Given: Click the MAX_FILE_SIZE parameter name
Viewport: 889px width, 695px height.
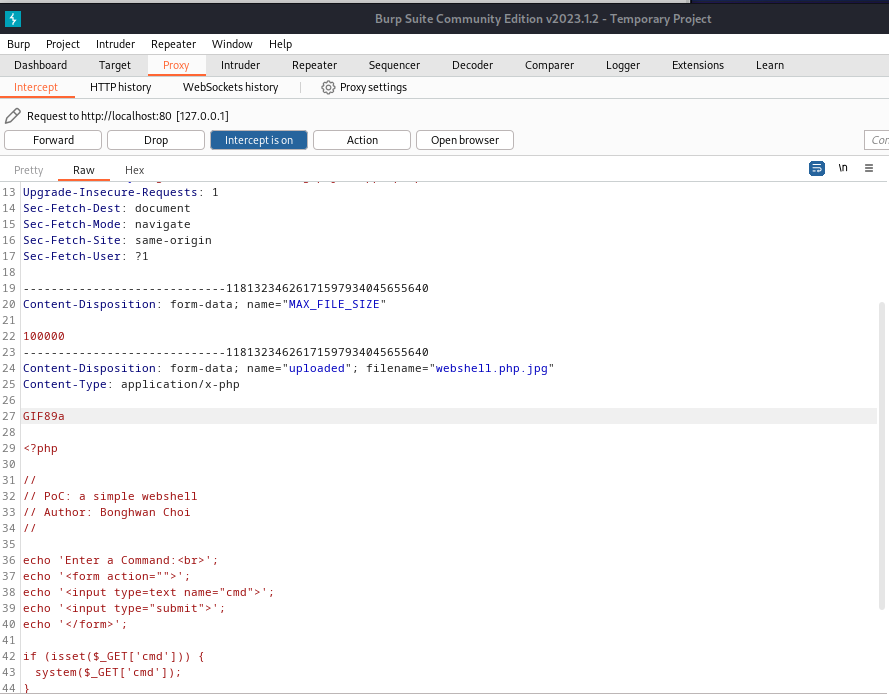Looking at the screenshot, I should click(x=334, y=304).
